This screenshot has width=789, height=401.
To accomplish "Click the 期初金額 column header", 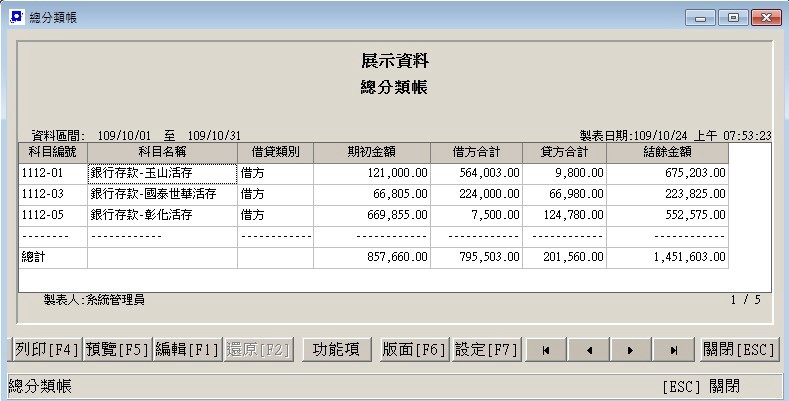I will click(372, 152).
